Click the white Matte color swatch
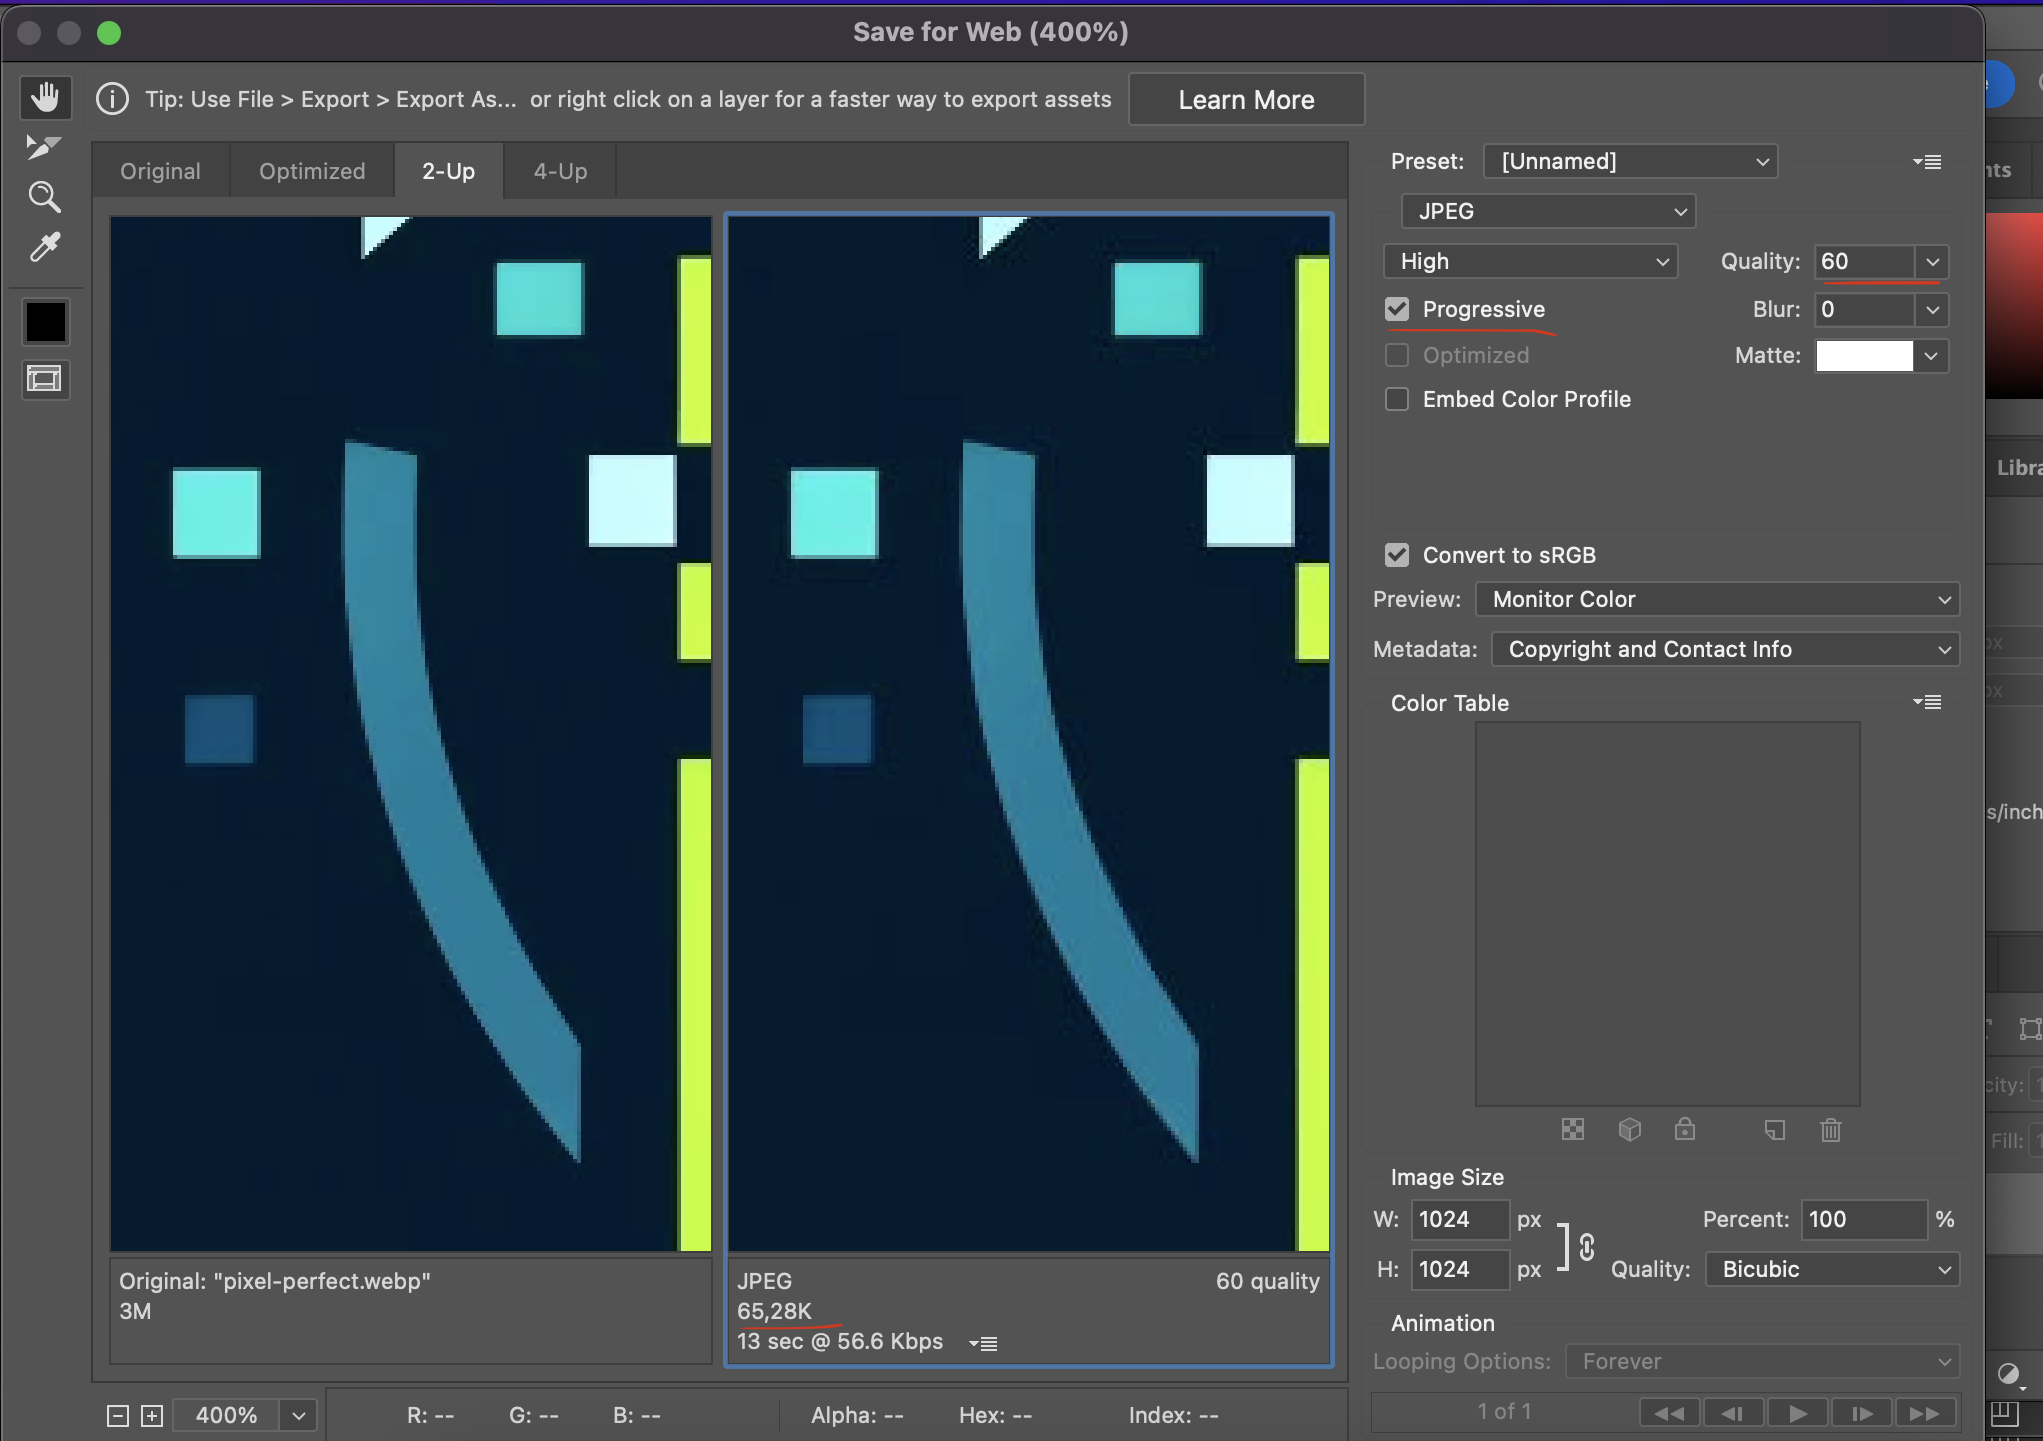This screenshot has width=2043, height=1441. [1864, 356]
